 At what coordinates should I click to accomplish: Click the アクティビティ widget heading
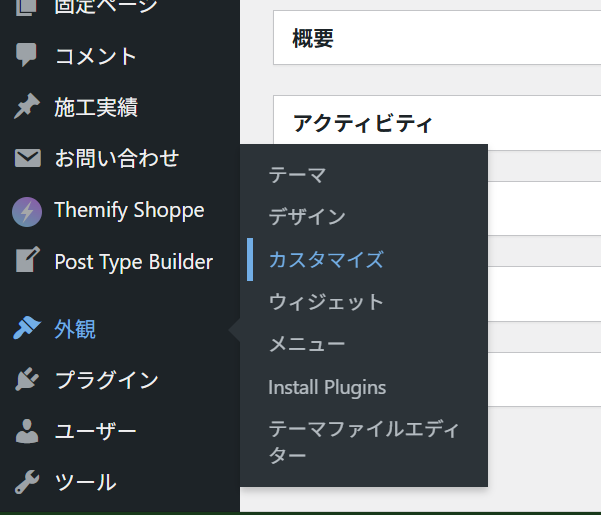[x=363, y=123]
